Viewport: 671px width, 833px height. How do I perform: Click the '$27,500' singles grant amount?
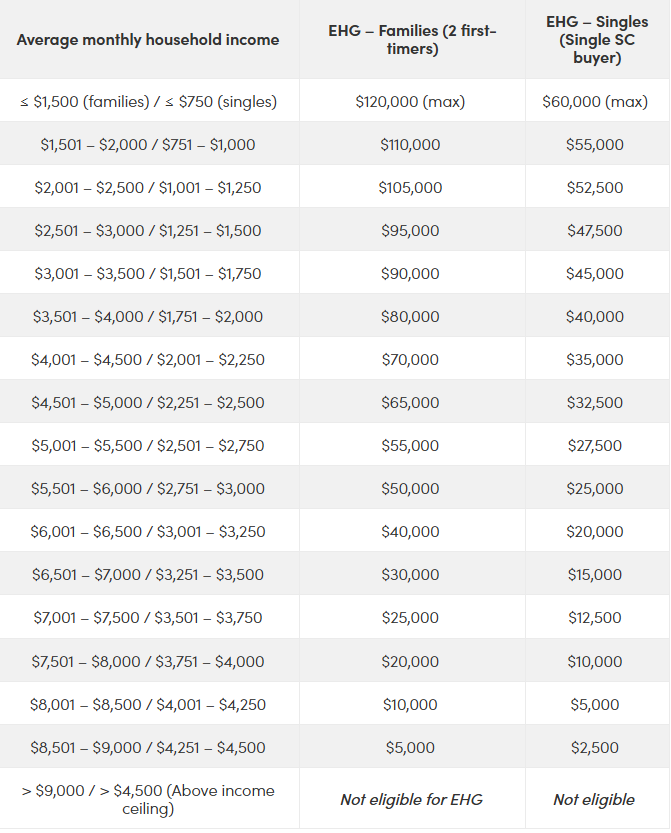595,446
